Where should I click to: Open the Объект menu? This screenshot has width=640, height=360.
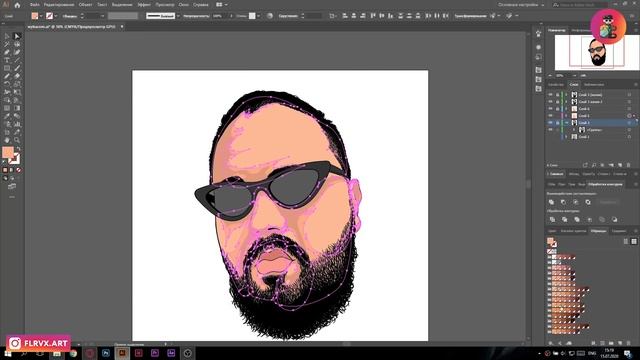[85, 5]
